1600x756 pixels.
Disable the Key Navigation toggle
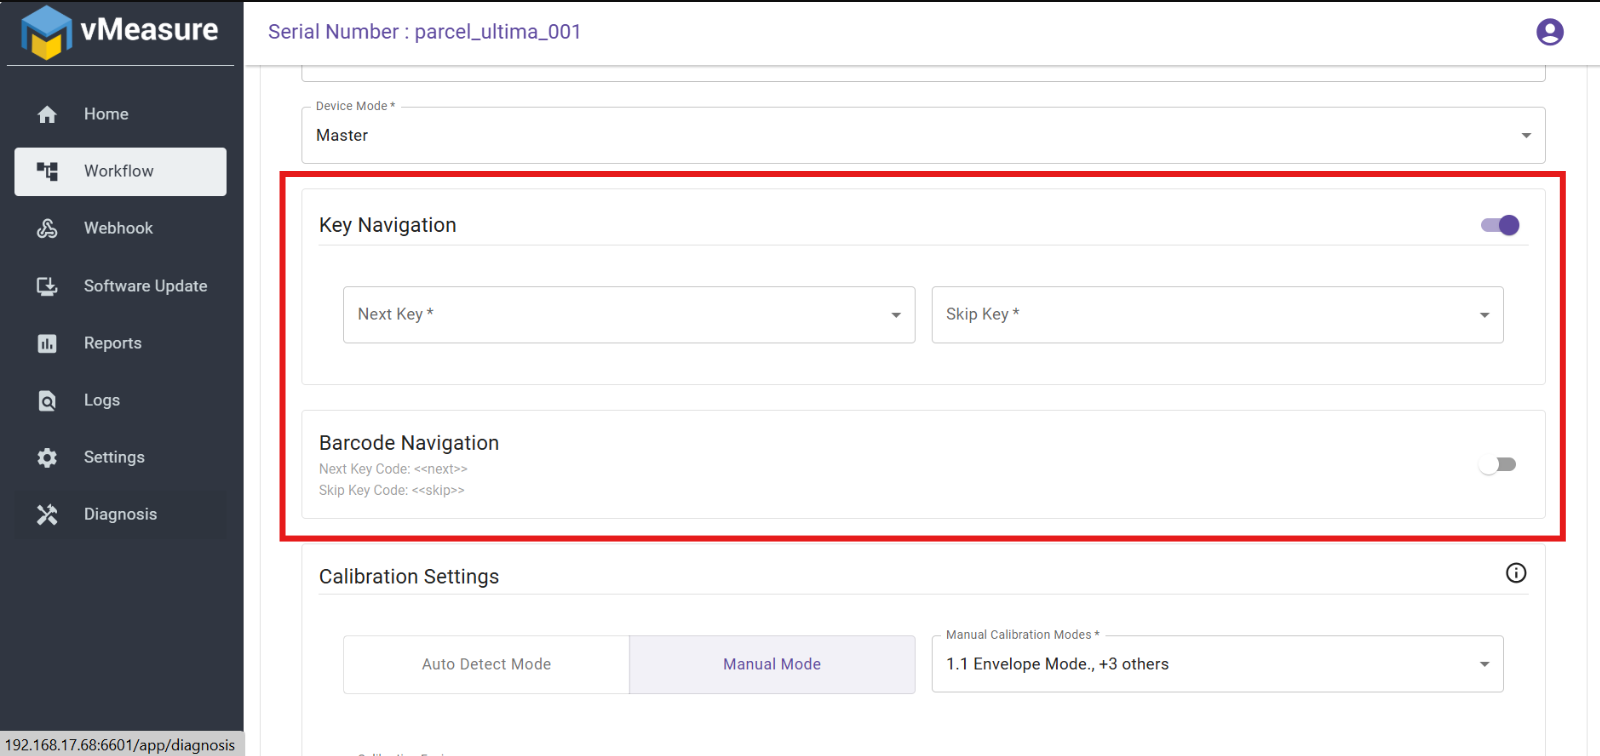point(1500,225)
